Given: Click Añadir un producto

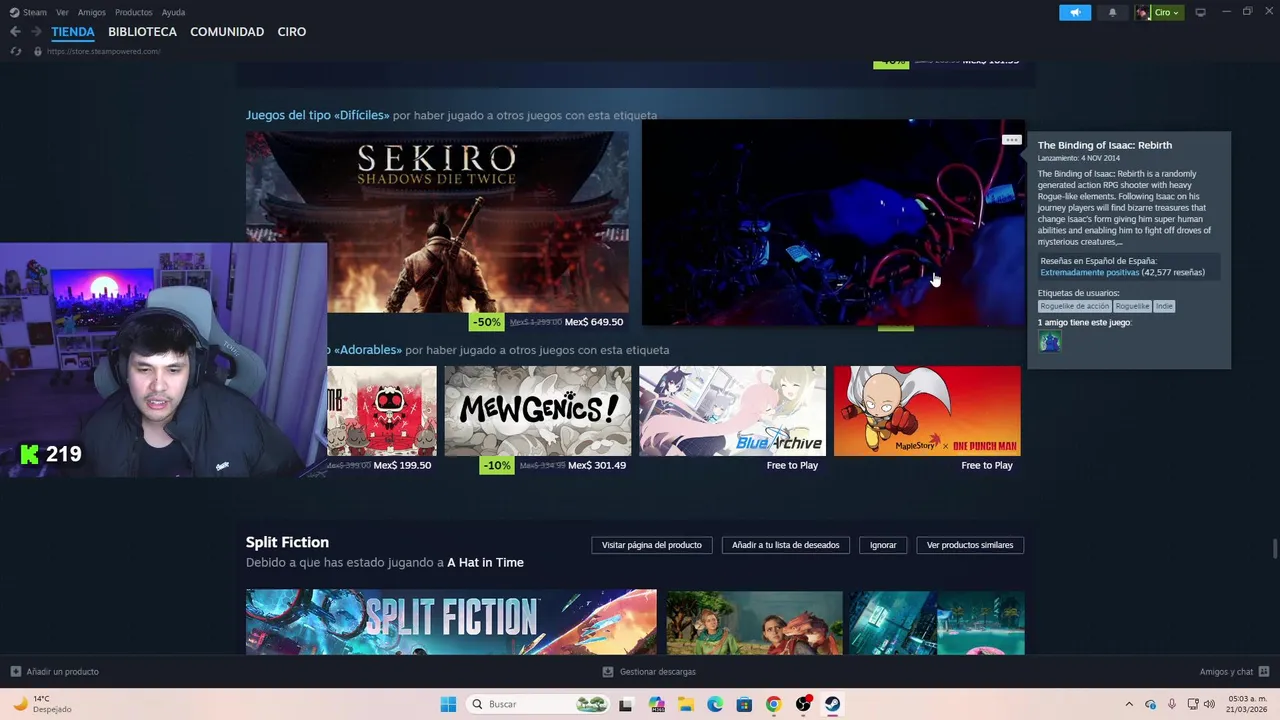Looking at the screenshot, I should (x=62, y=672).
